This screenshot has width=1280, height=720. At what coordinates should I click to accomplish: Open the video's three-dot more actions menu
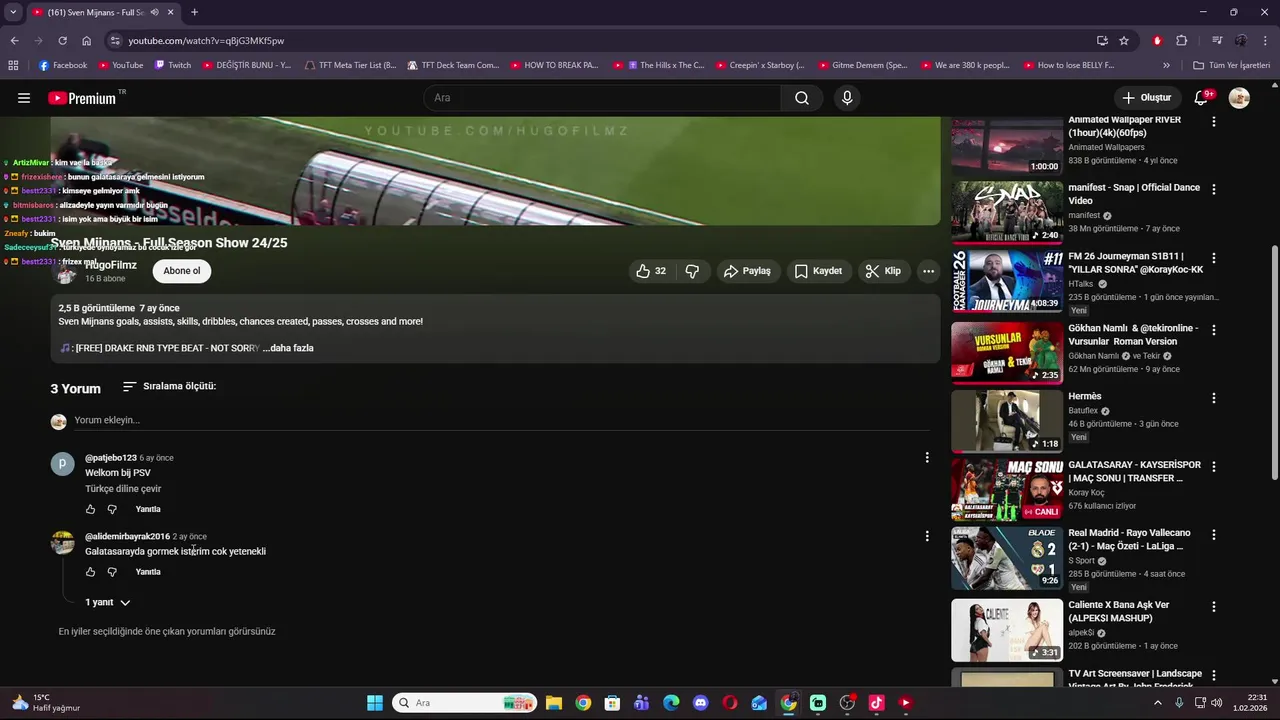click(x=928, y=271)
